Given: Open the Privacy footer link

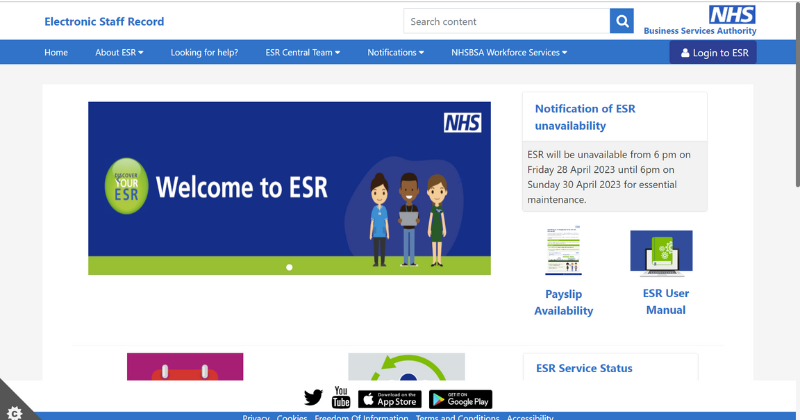Looking at the screenshot, I should click(256, 416).
